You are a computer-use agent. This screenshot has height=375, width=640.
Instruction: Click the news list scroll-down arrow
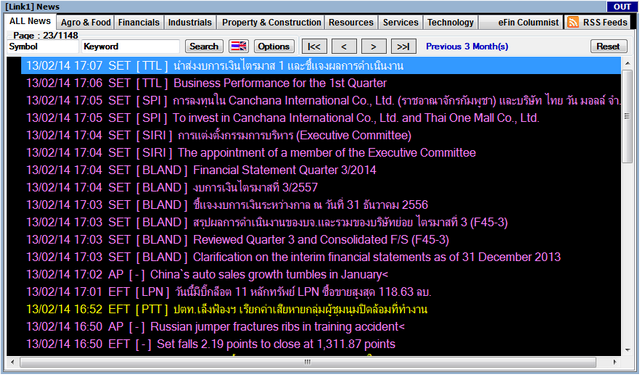click(x=627, y=350)
